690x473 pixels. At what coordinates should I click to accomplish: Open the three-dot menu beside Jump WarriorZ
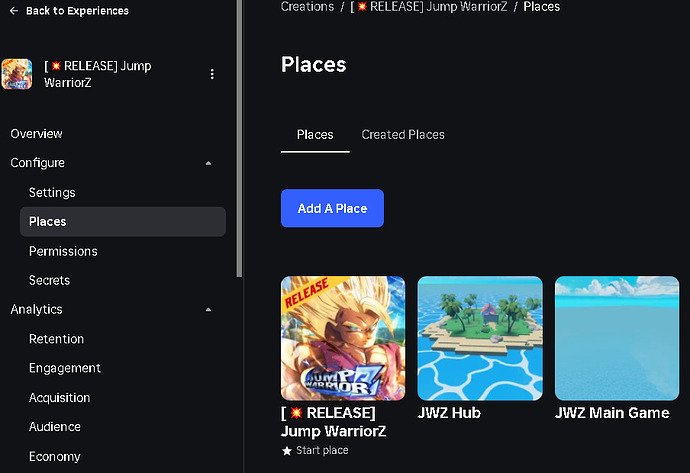pos(212,74)
